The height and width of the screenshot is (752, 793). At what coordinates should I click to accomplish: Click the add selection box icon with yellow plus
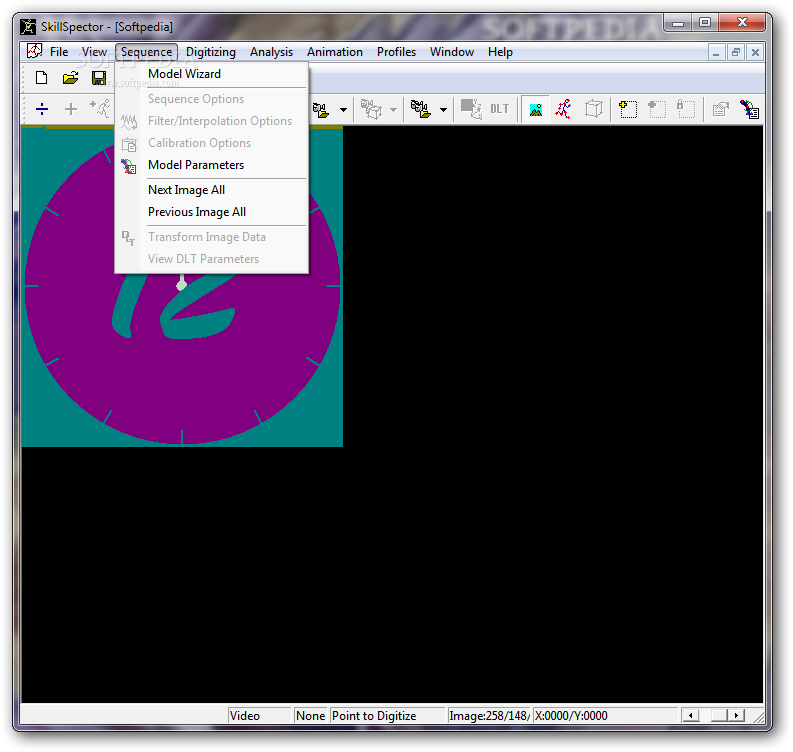click(x=628, y=109)
